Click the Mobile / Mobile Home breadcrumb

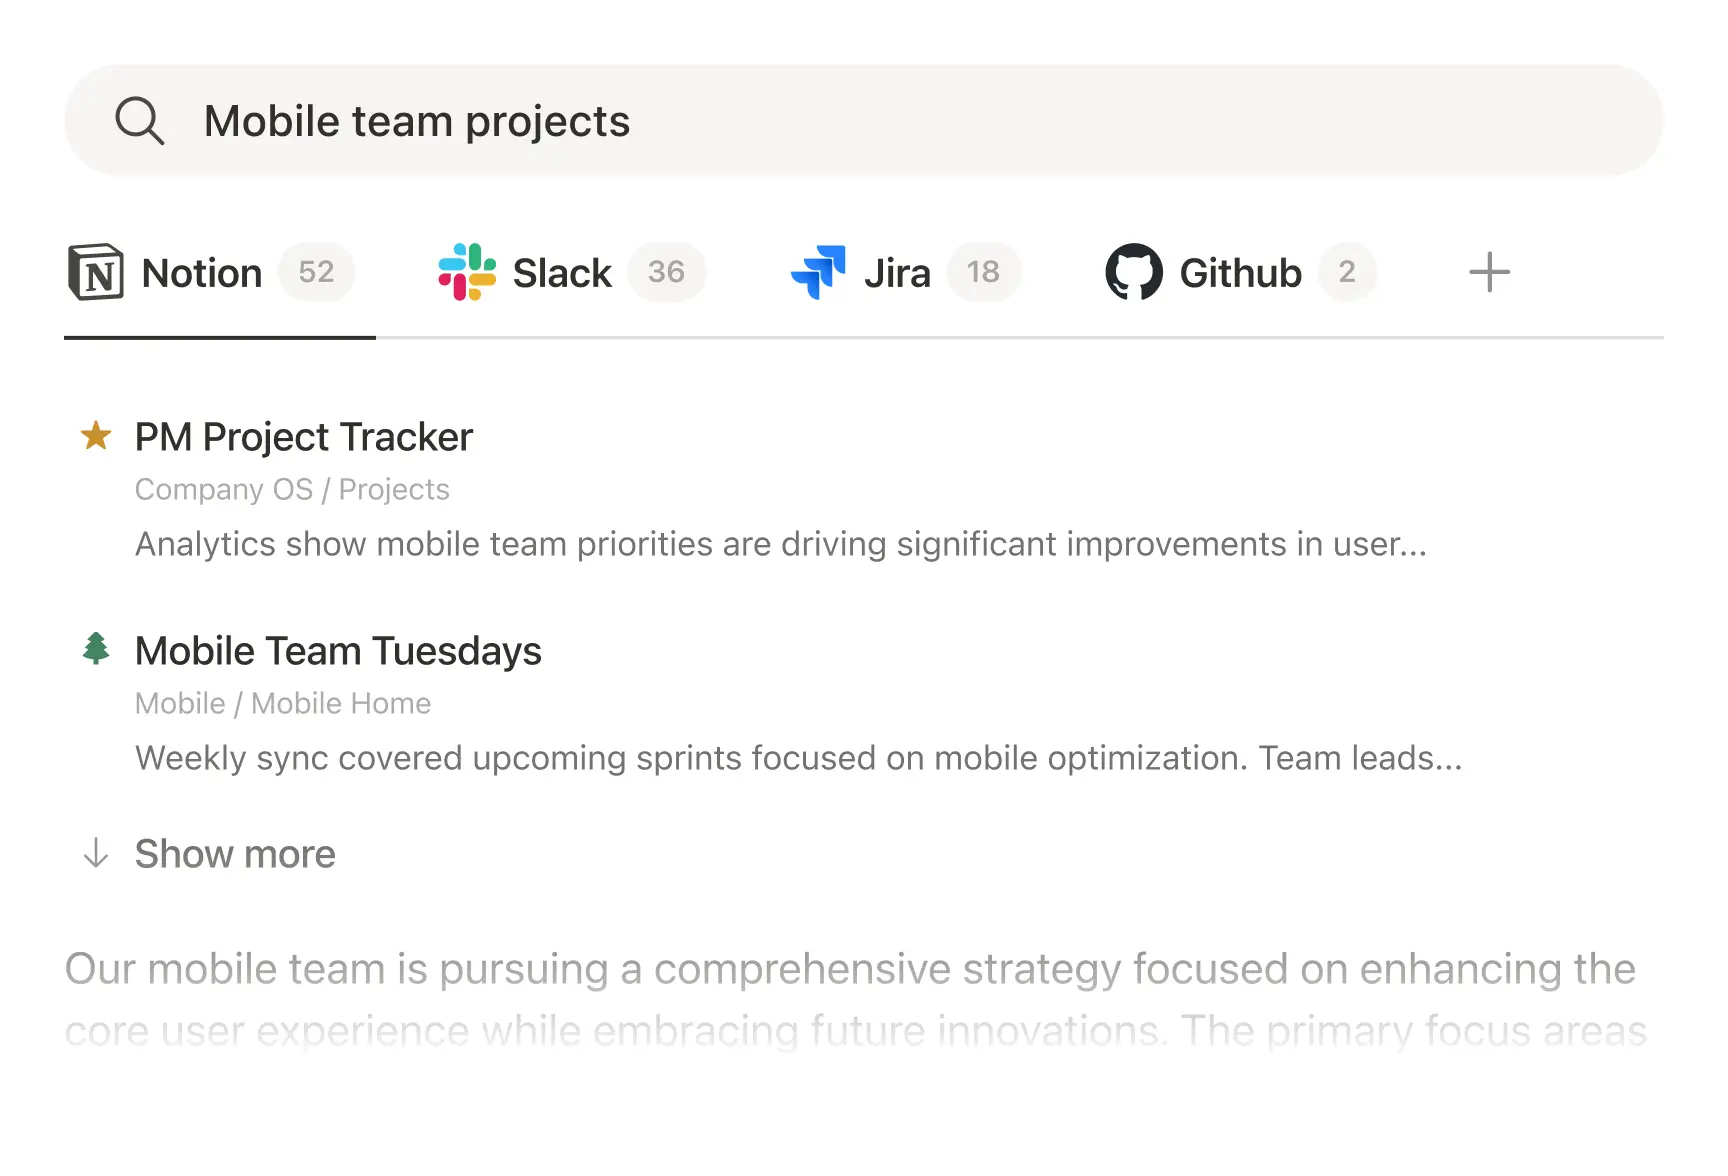pos(283,703)
